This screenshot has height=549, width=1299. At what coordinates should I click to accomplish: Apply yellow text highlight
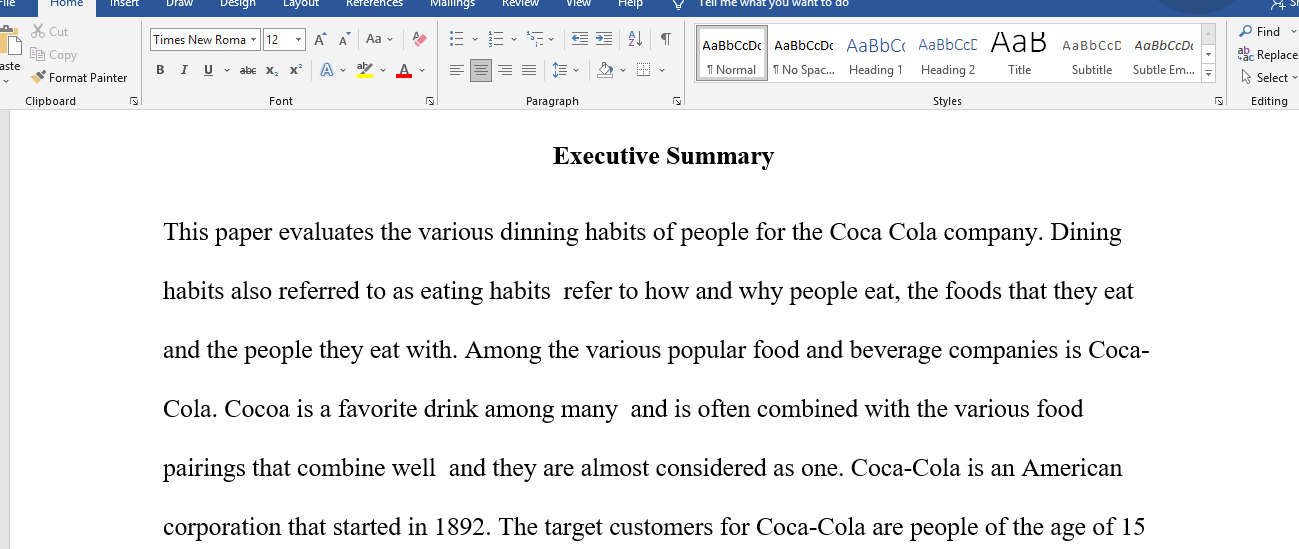pos(364,70)
